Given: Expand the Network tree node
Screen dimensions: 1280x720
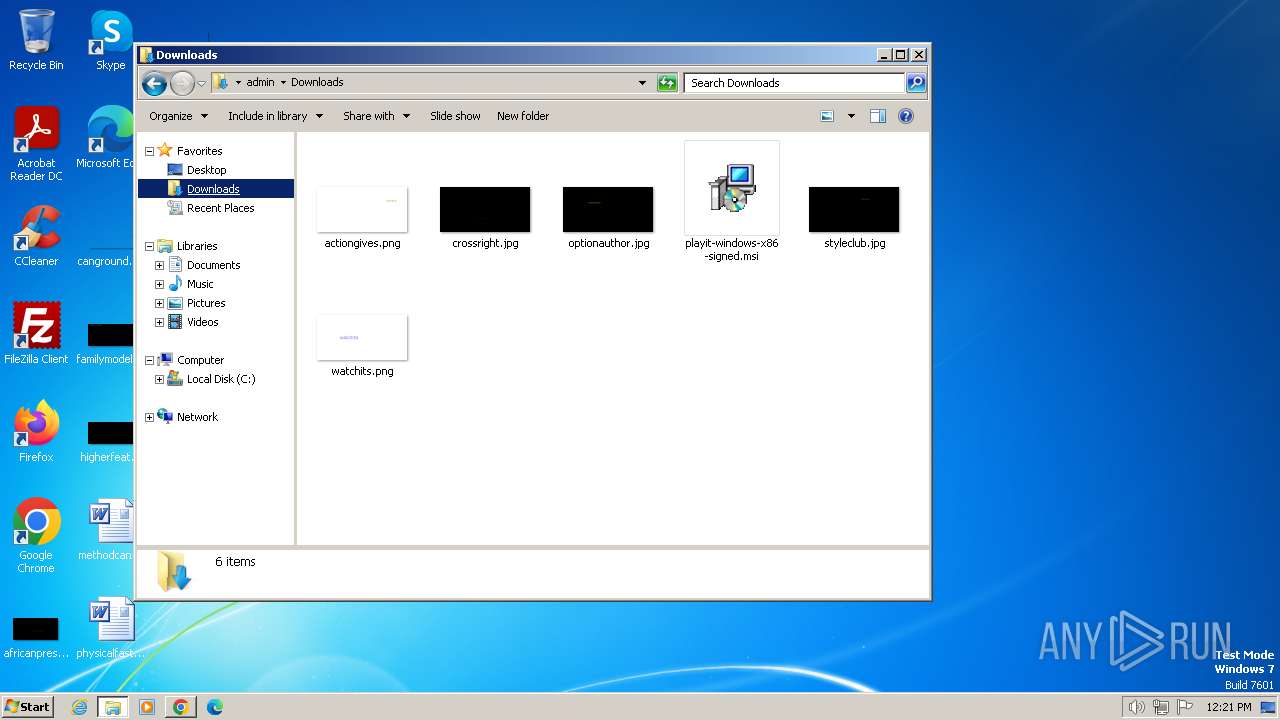Looking at the screenshot, I should point(149,417).
